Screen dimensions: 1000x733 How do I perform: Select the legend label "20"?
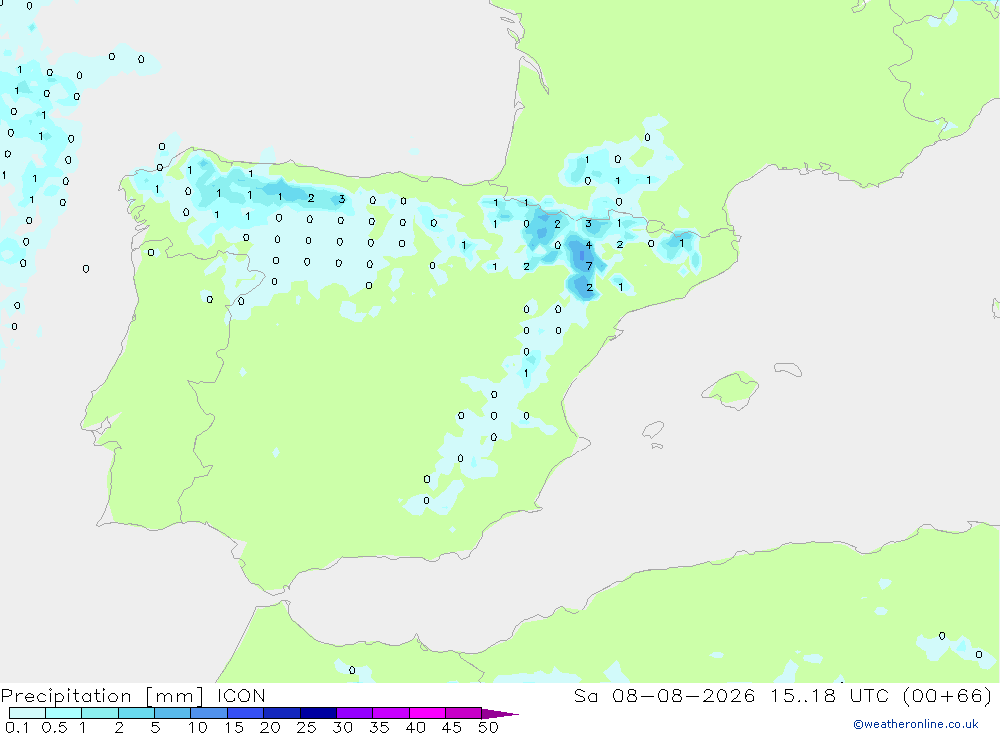270,727
